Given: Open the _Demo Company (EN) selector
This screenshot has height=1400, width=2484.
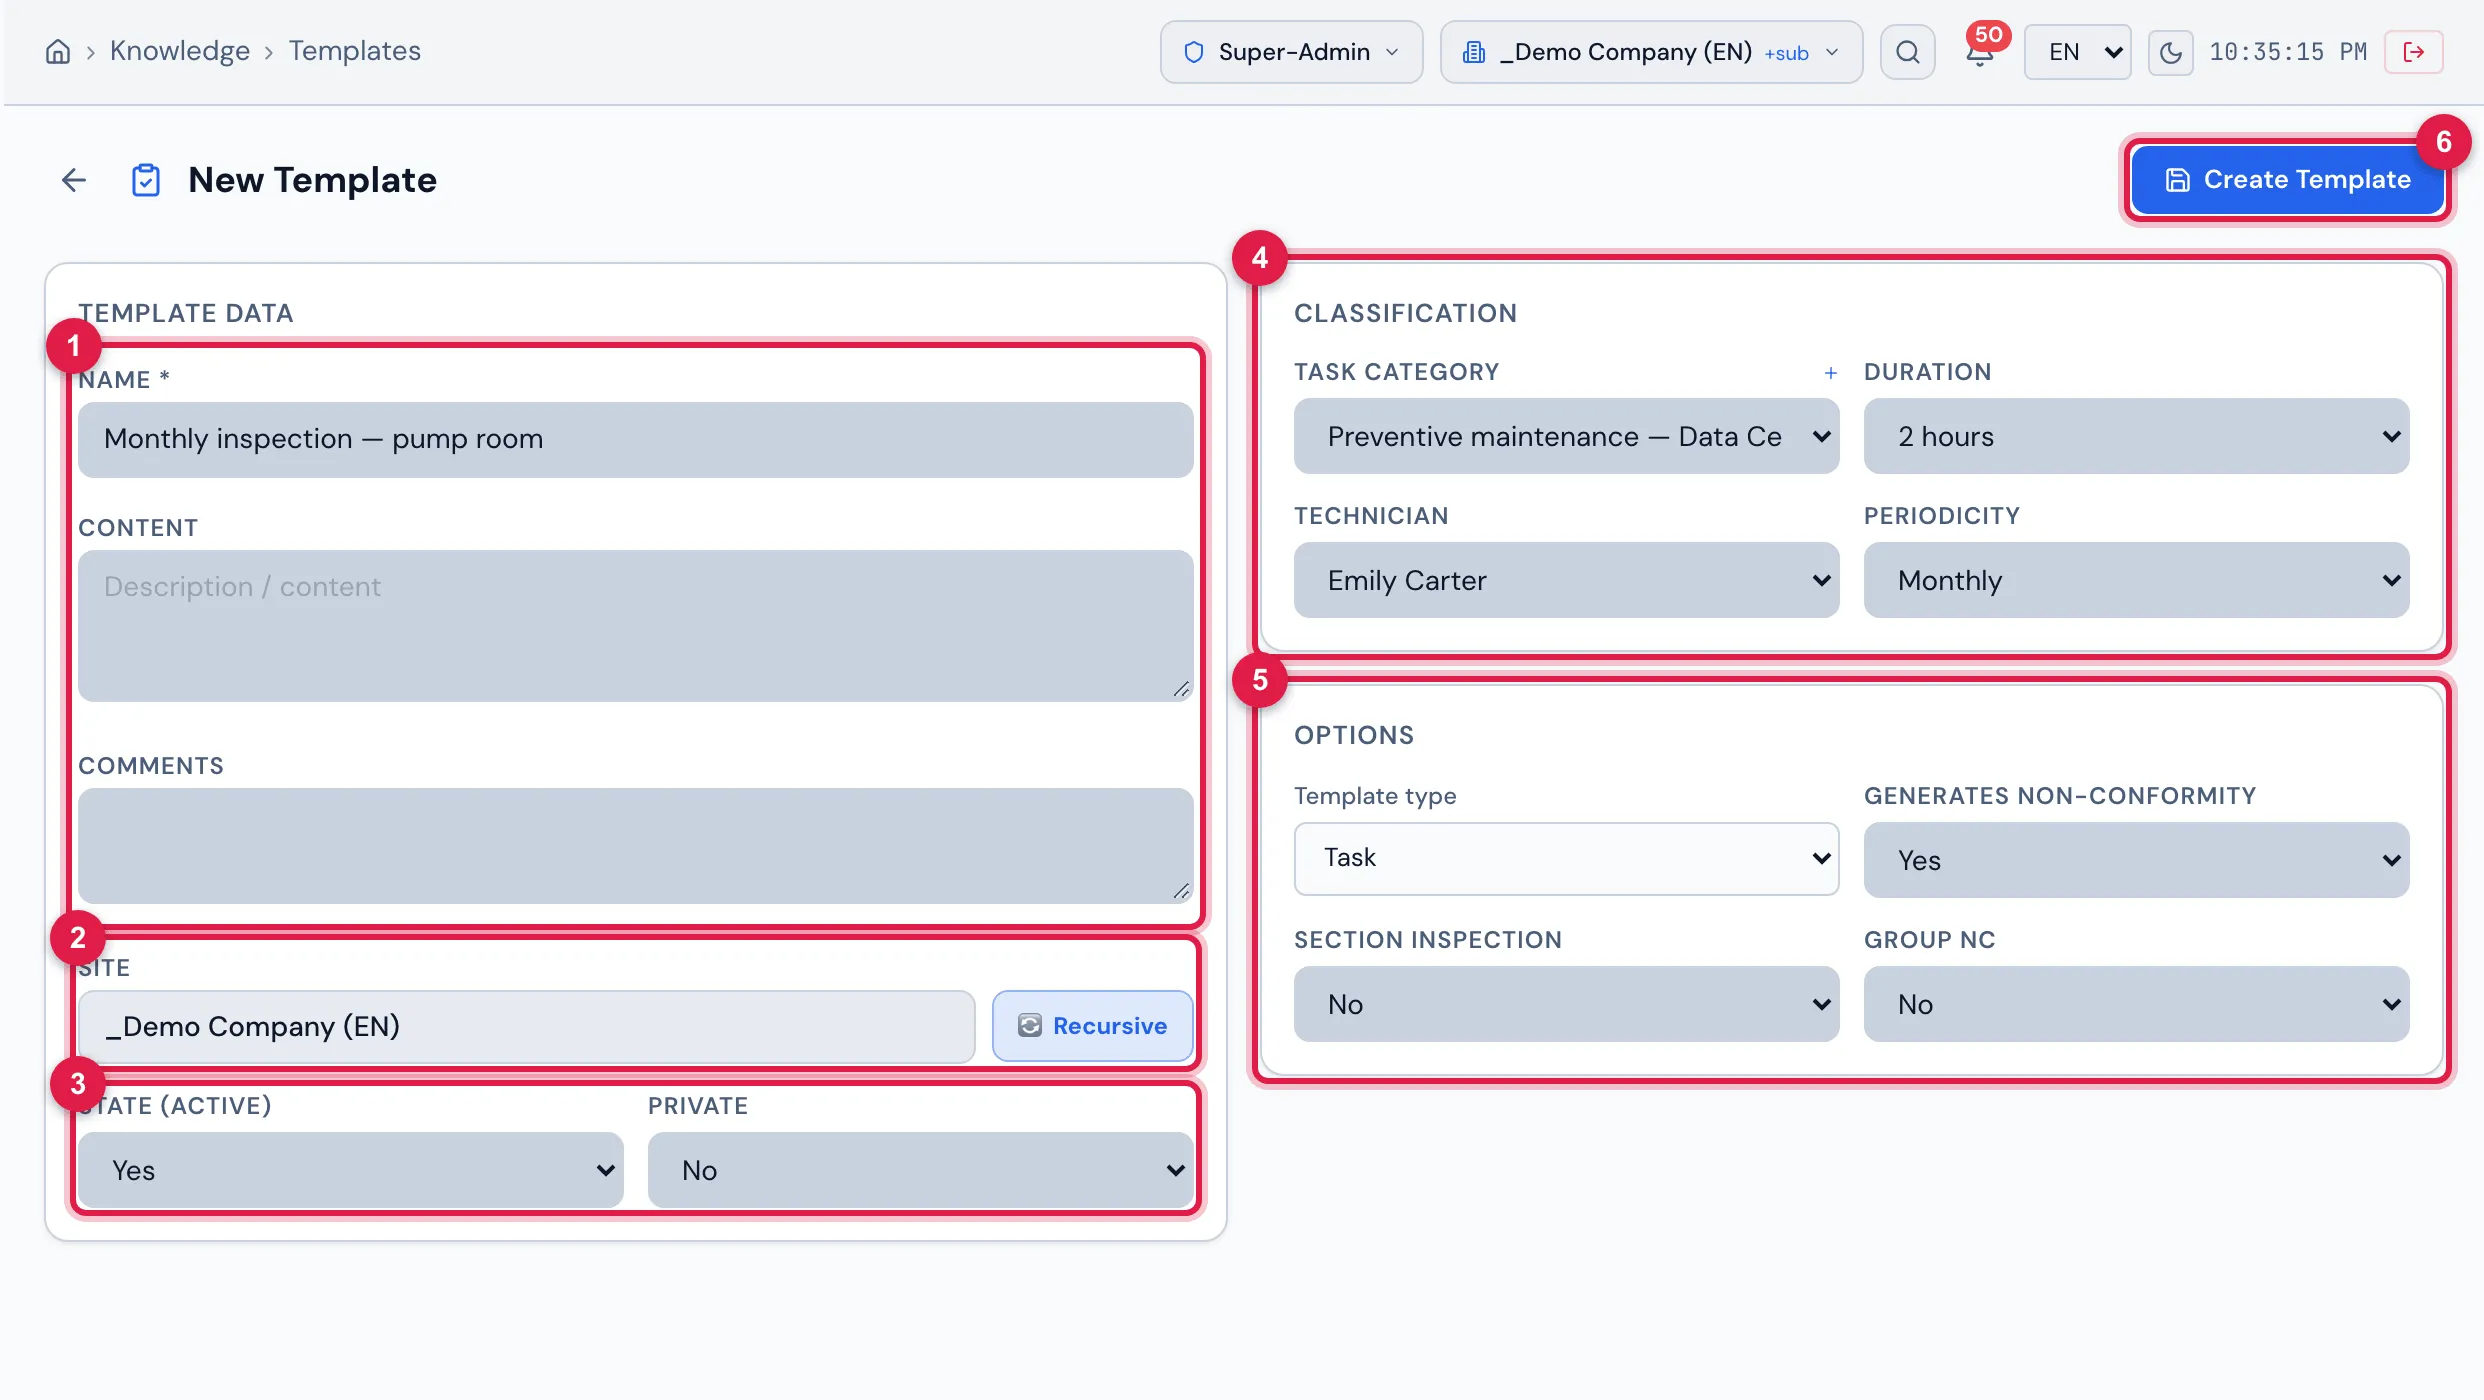Looking at the screenshot, I should click(1651, 52).
